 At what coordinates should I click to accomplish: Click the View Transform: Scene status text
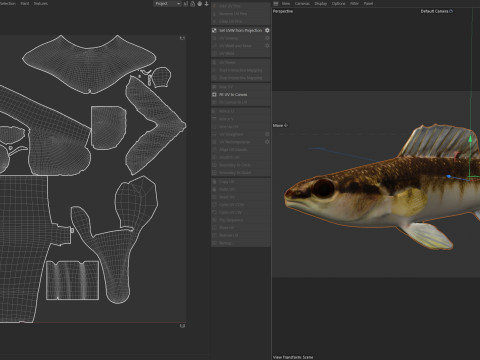pos(293,357)
